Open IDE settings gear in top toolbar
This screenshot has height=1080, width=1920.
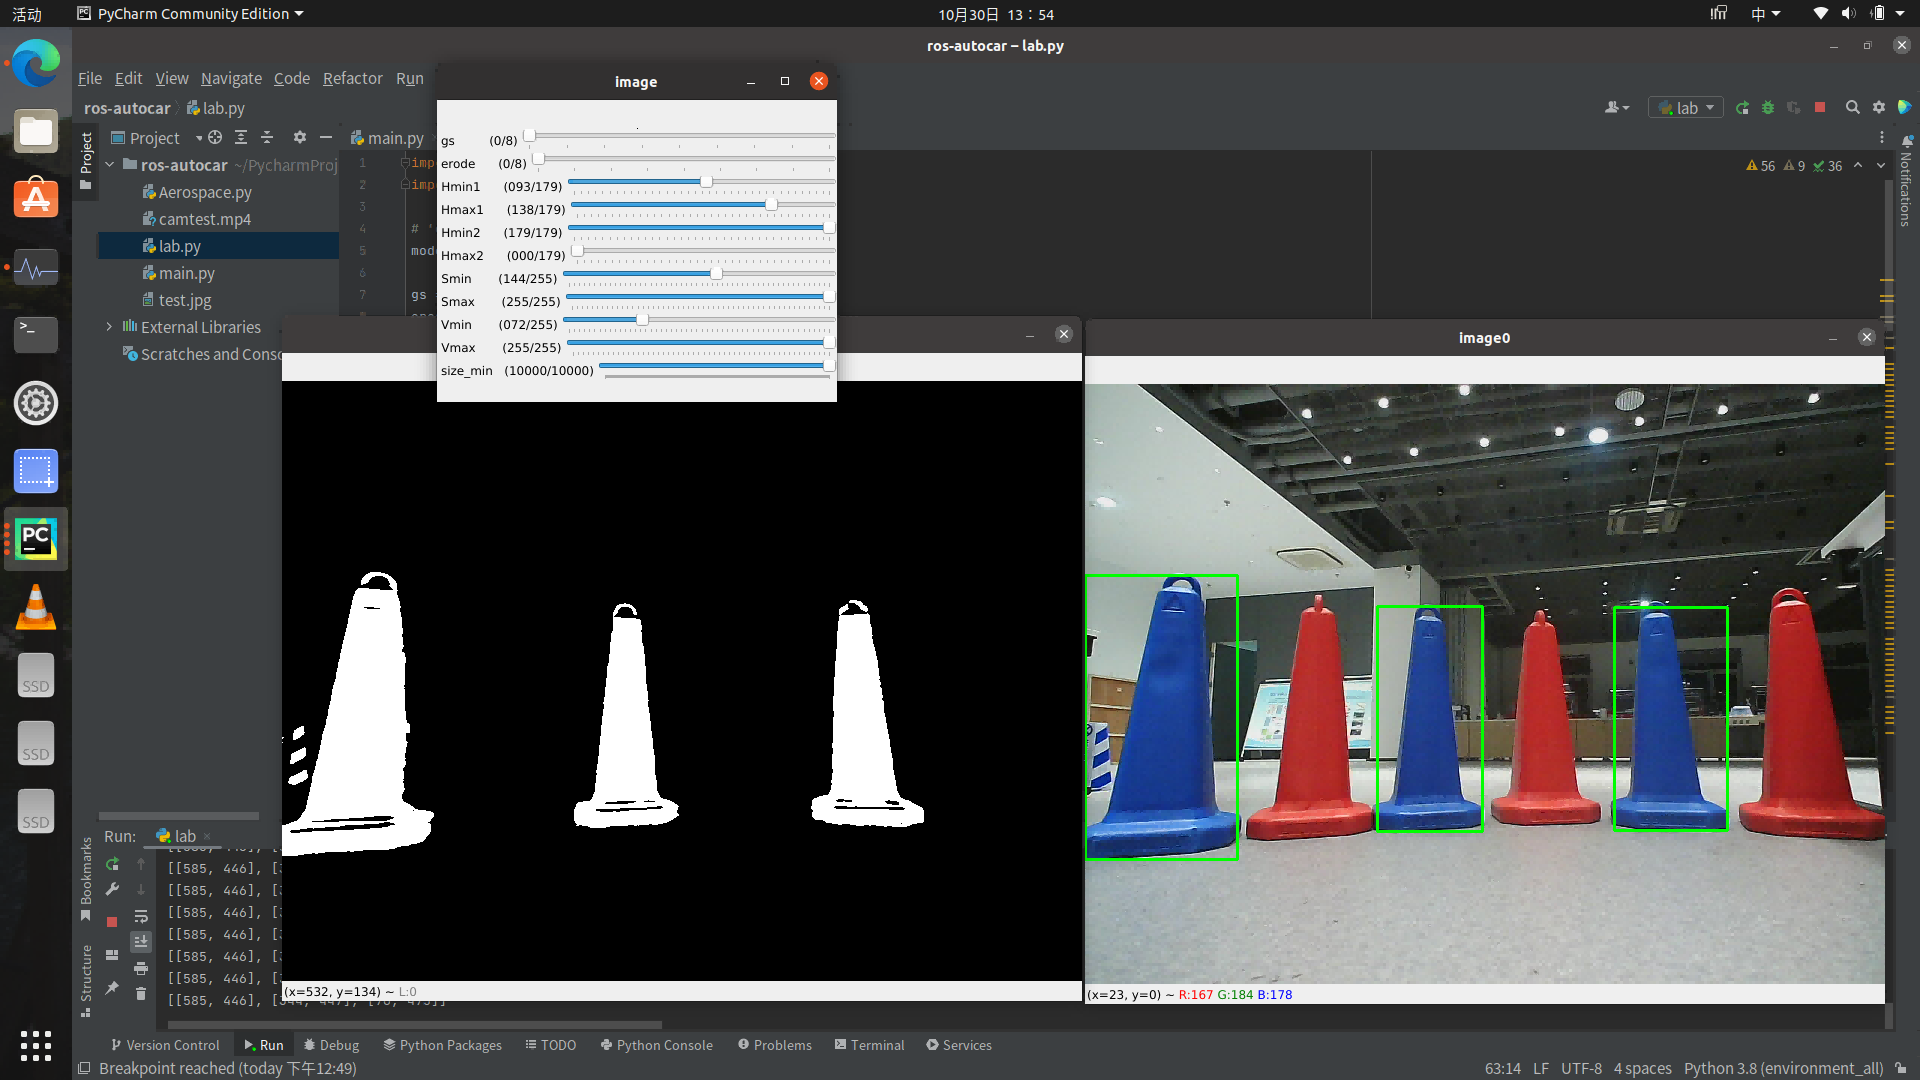point(1879,108)
